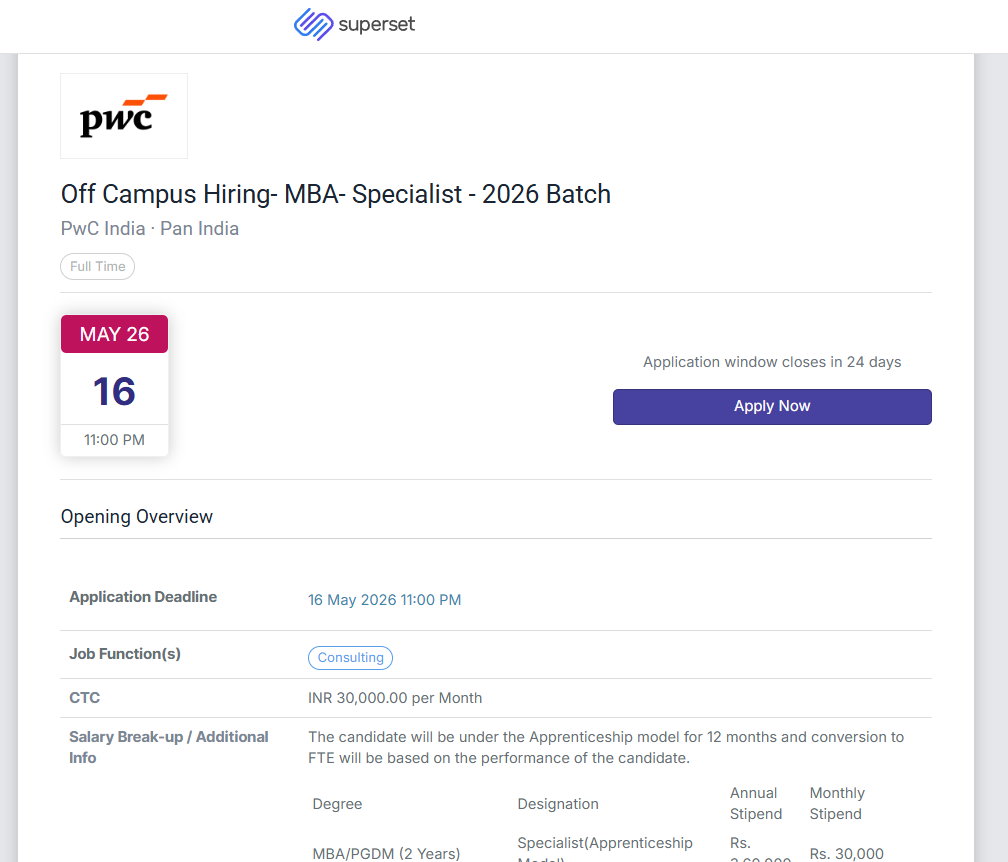This screenshot has width=1008, height=862.
Task: Click the 11:00 PM calendar time
Action: click(x=114, y=440)
